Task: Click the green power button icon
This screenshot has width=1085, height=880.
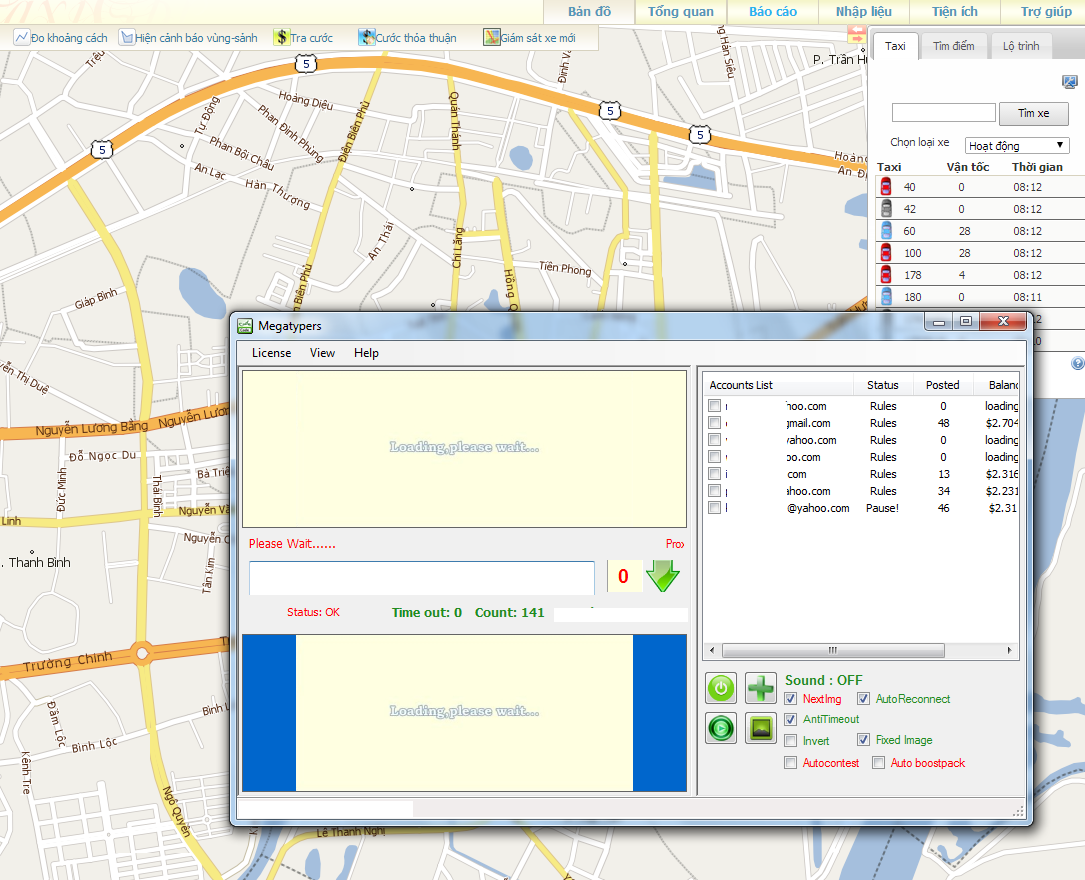Action: (x=721, y=688)
